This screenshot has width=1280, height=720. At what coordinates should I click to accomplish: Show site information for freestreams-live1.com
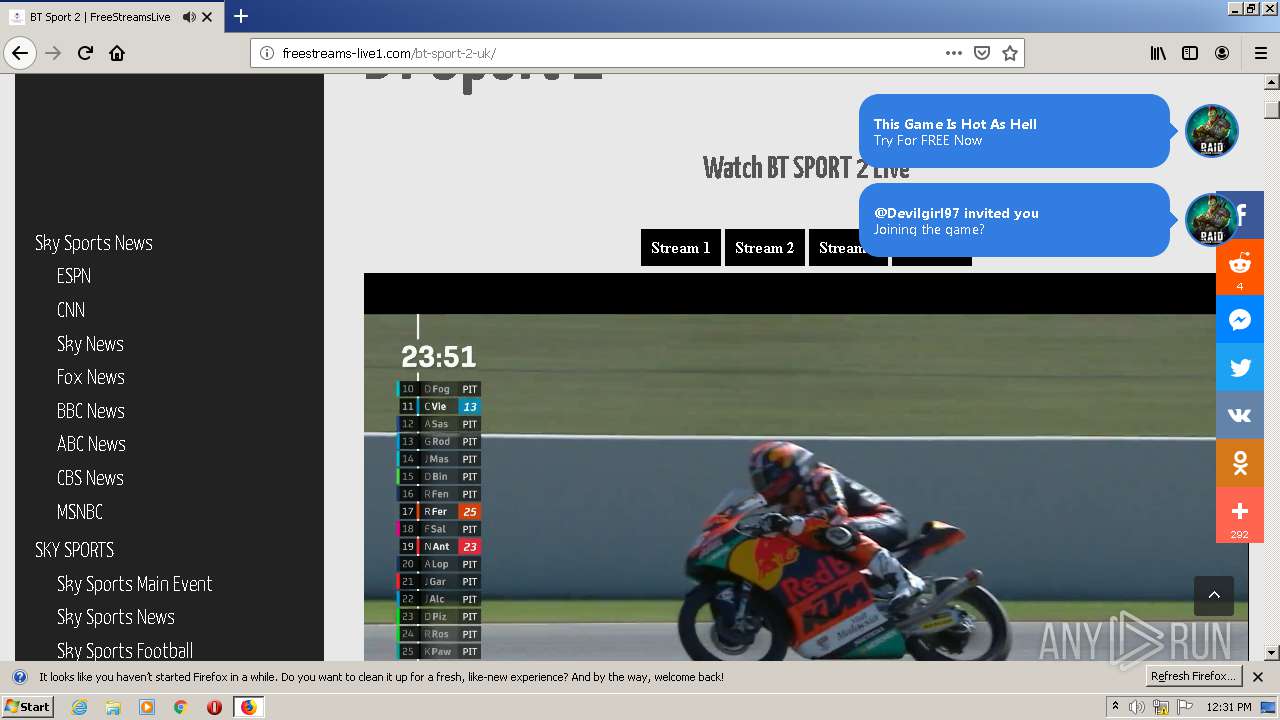tap(266, 53)
